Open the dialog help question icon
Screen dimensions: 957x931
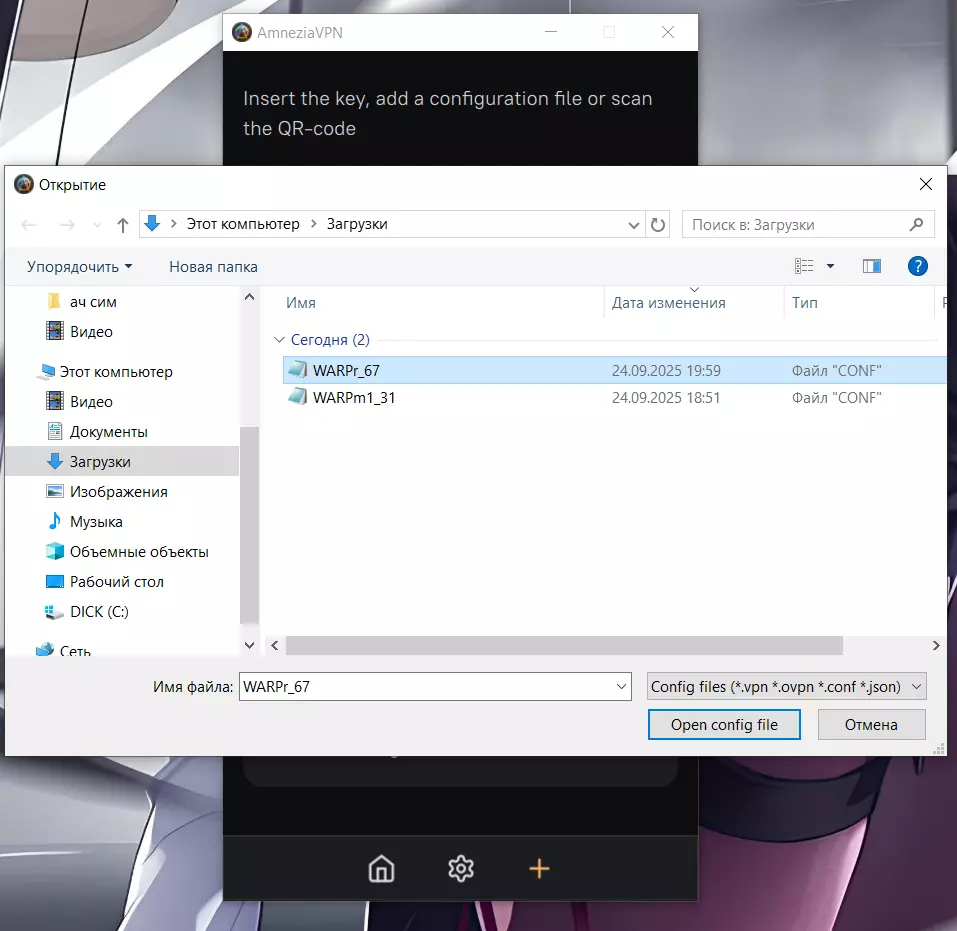(x=917, y=266)
